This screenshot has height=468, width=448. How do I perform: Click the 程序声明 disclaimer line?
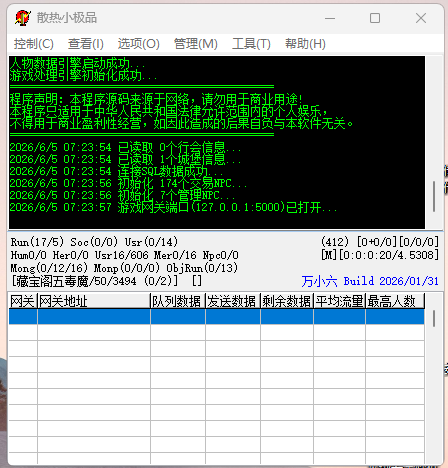coord(156,99)
